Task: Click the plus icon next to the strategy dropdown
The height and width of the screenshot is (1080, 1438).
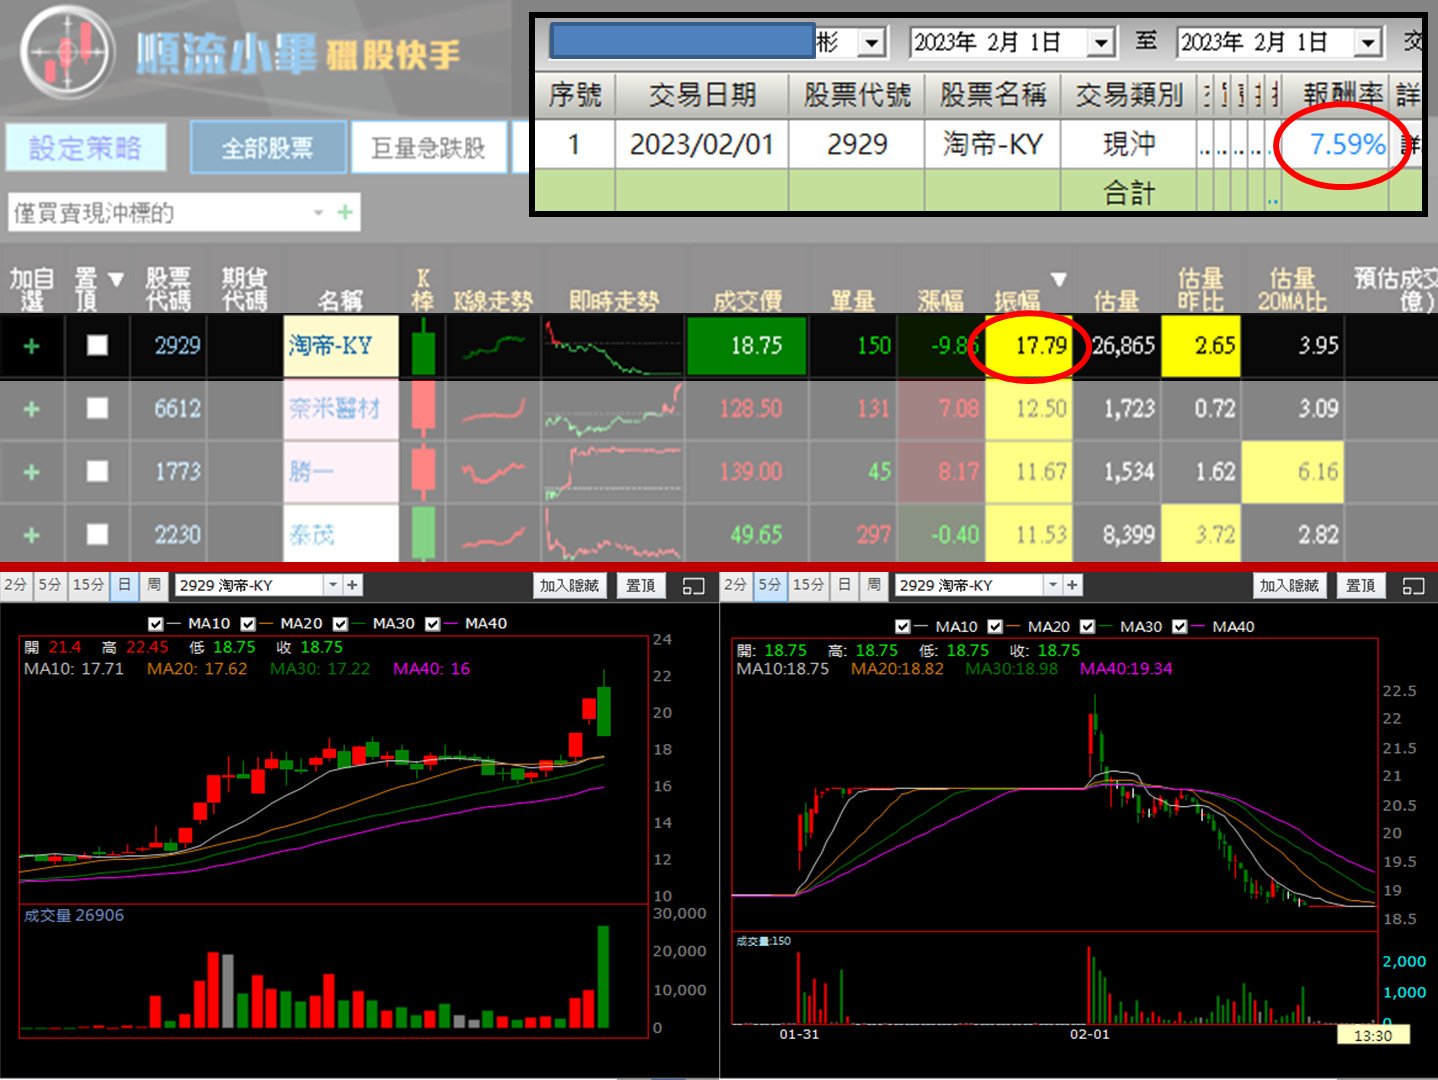Action: click(344, 213)
